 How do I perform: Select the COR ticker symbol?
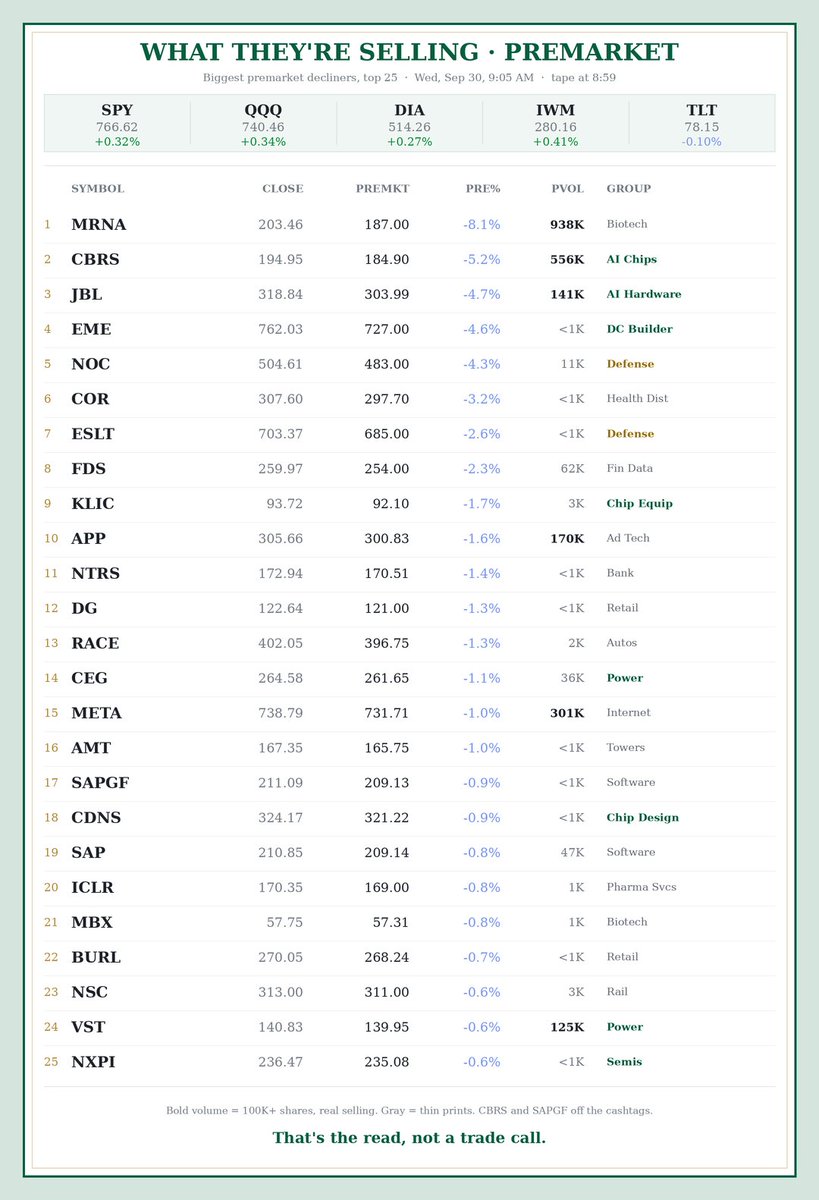point(90,399)
